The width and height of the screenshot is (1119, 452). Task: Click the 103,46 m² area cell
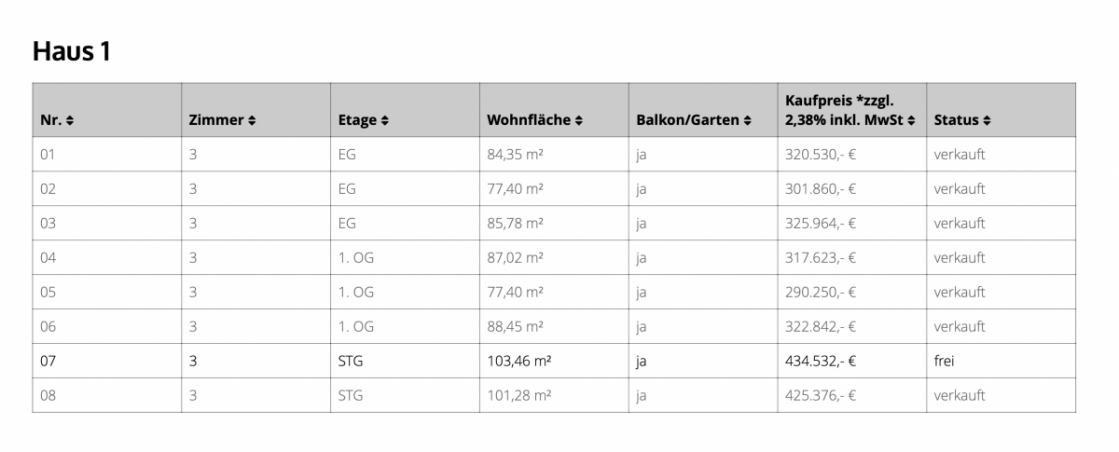520,361
